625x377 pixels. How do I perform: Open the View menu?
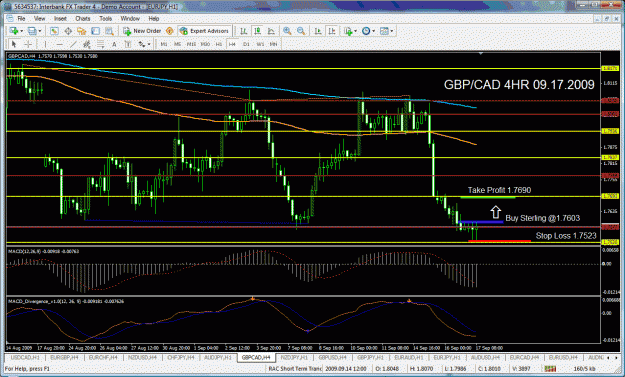[x=39, y=19]
